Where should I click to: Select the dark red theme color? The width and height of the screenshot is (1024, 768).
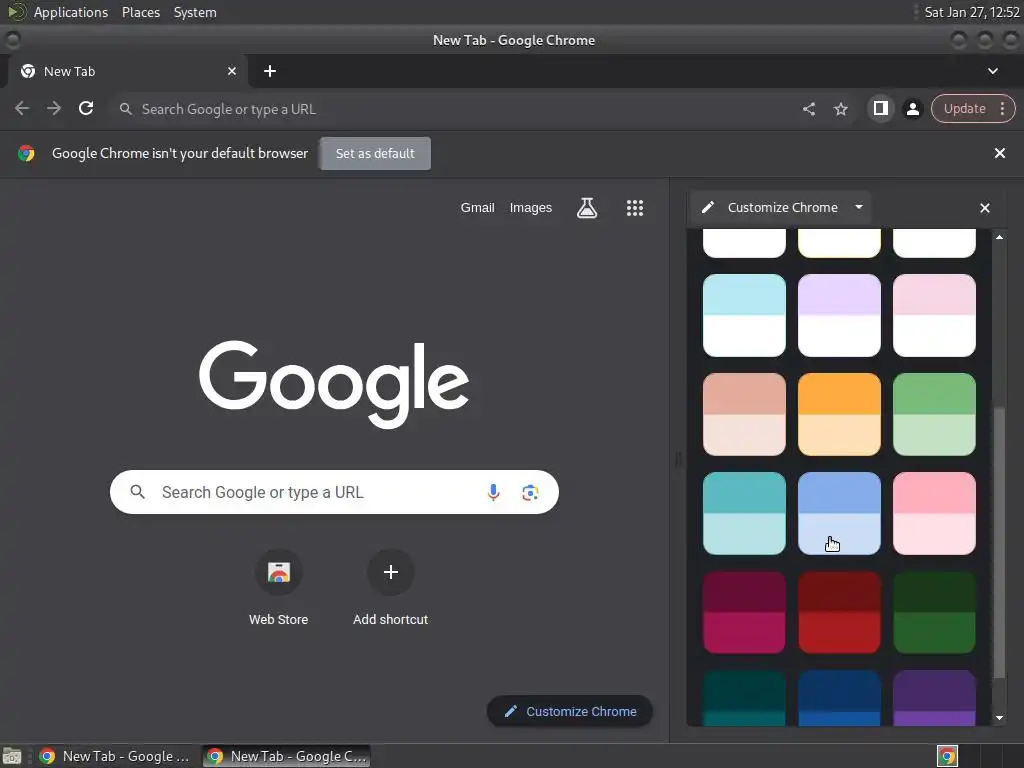click(839, 613)
